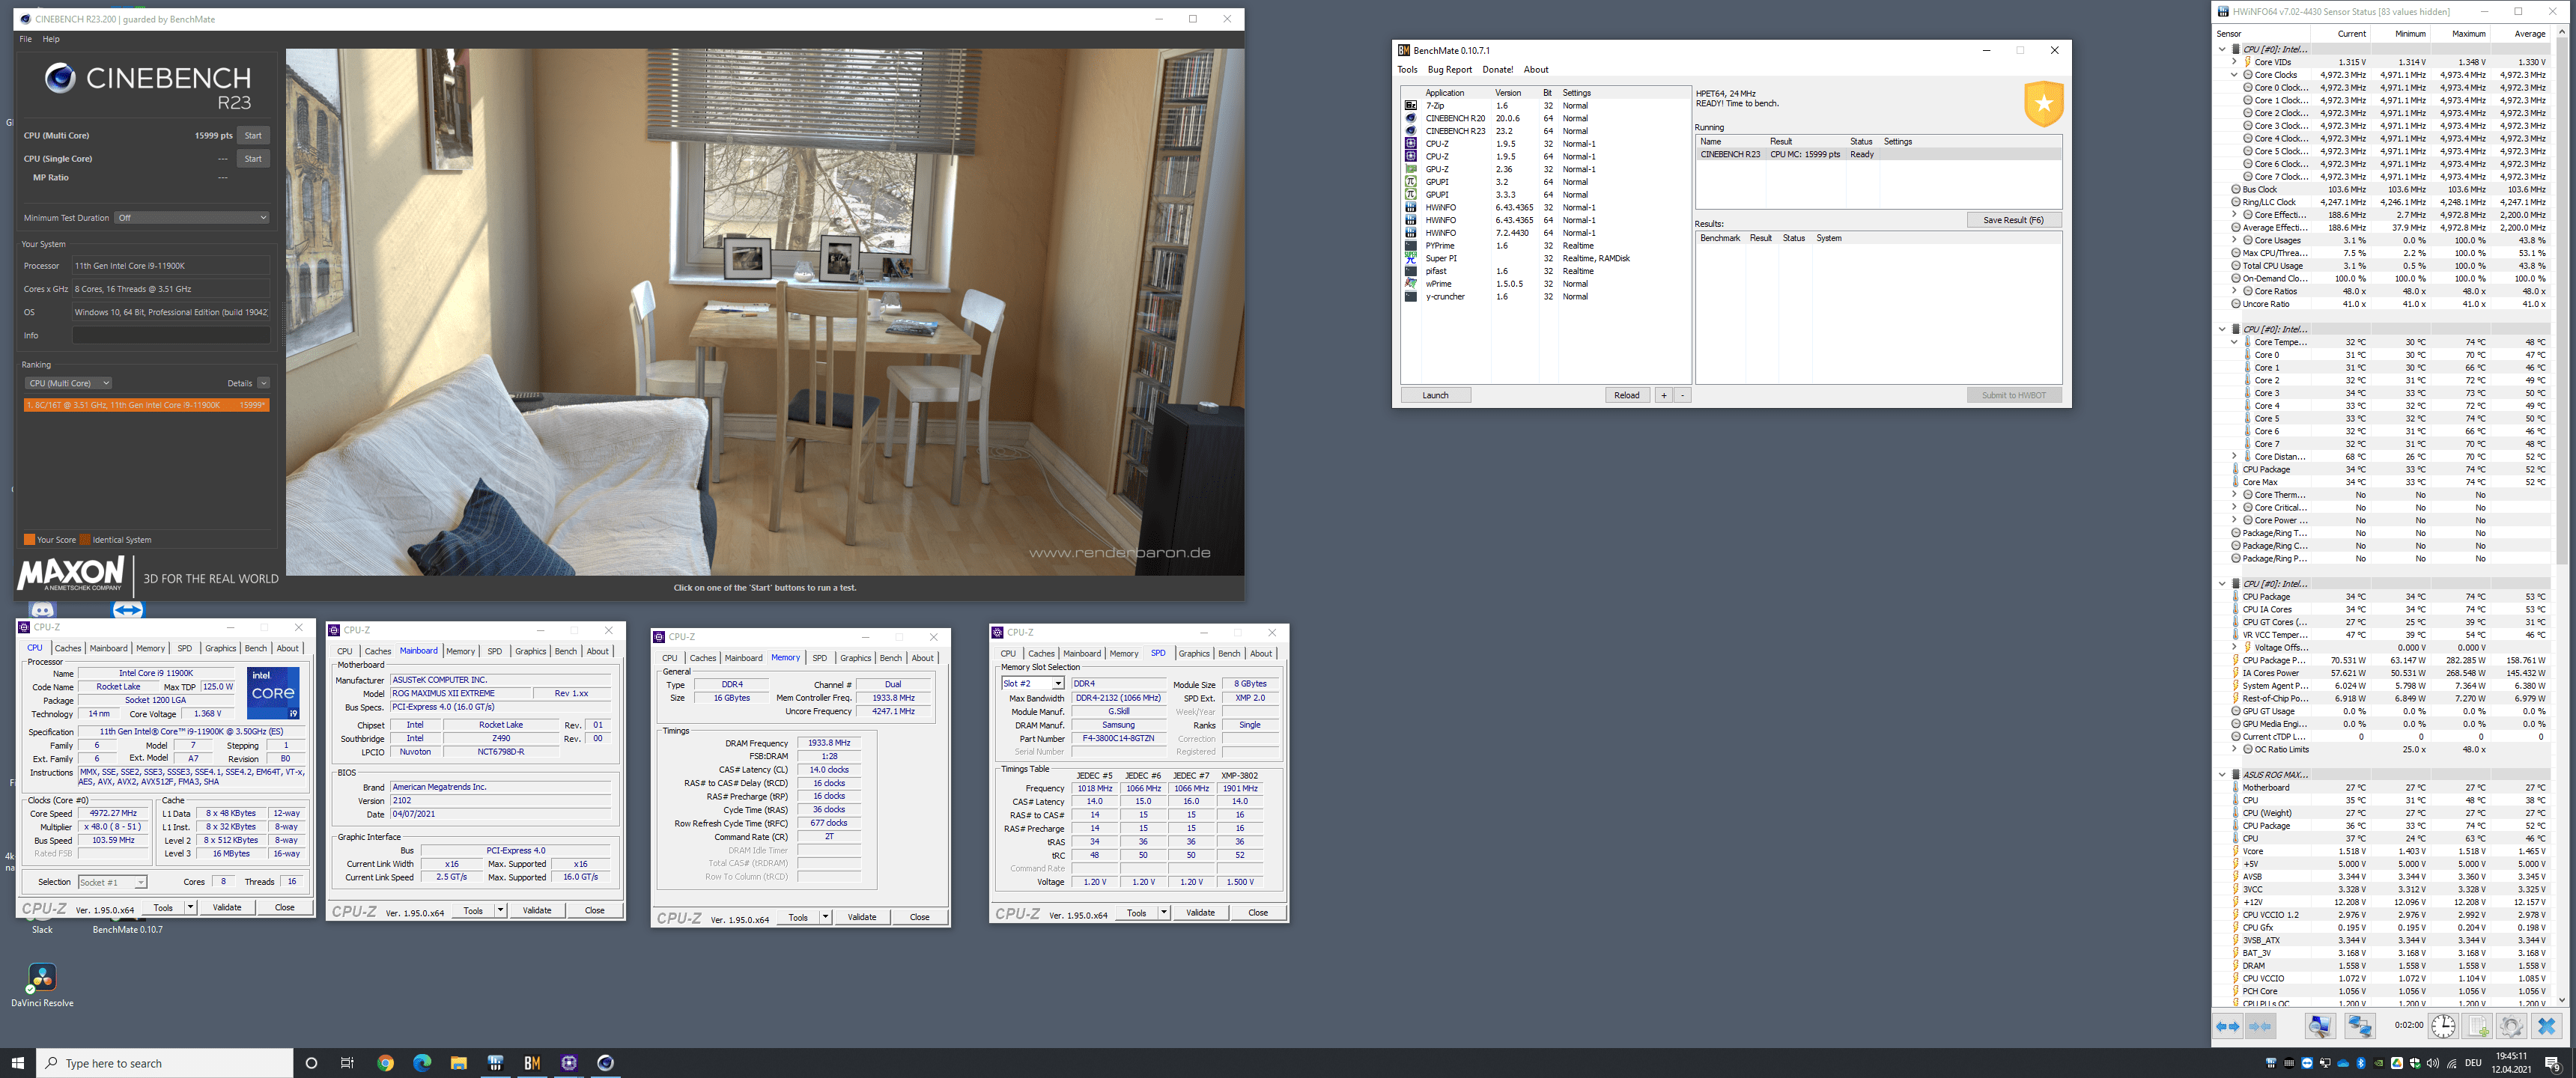The height and width of the screenshot is (1078, 2576).
Task: Click HWiNFO clock reset timer icon
Action: (x=2443, y=1026)
